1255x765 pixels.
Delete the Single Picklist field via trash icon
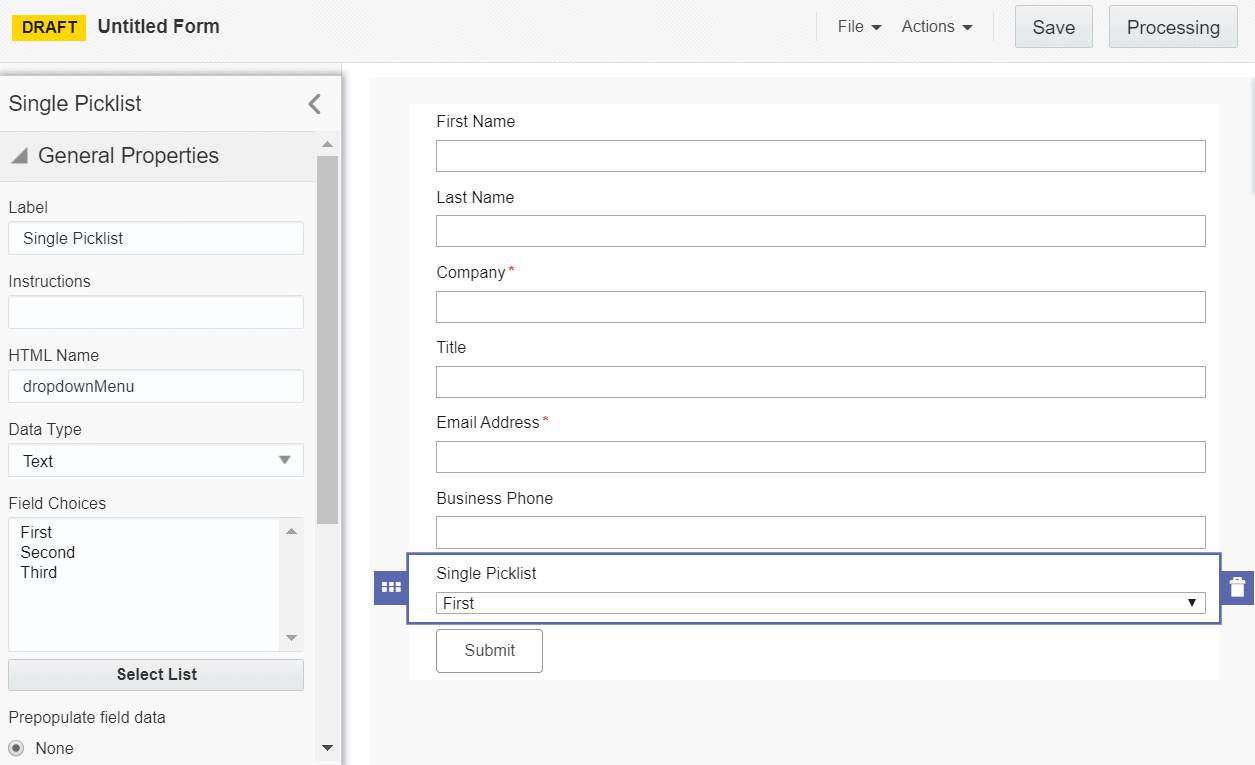point(1239,586)
